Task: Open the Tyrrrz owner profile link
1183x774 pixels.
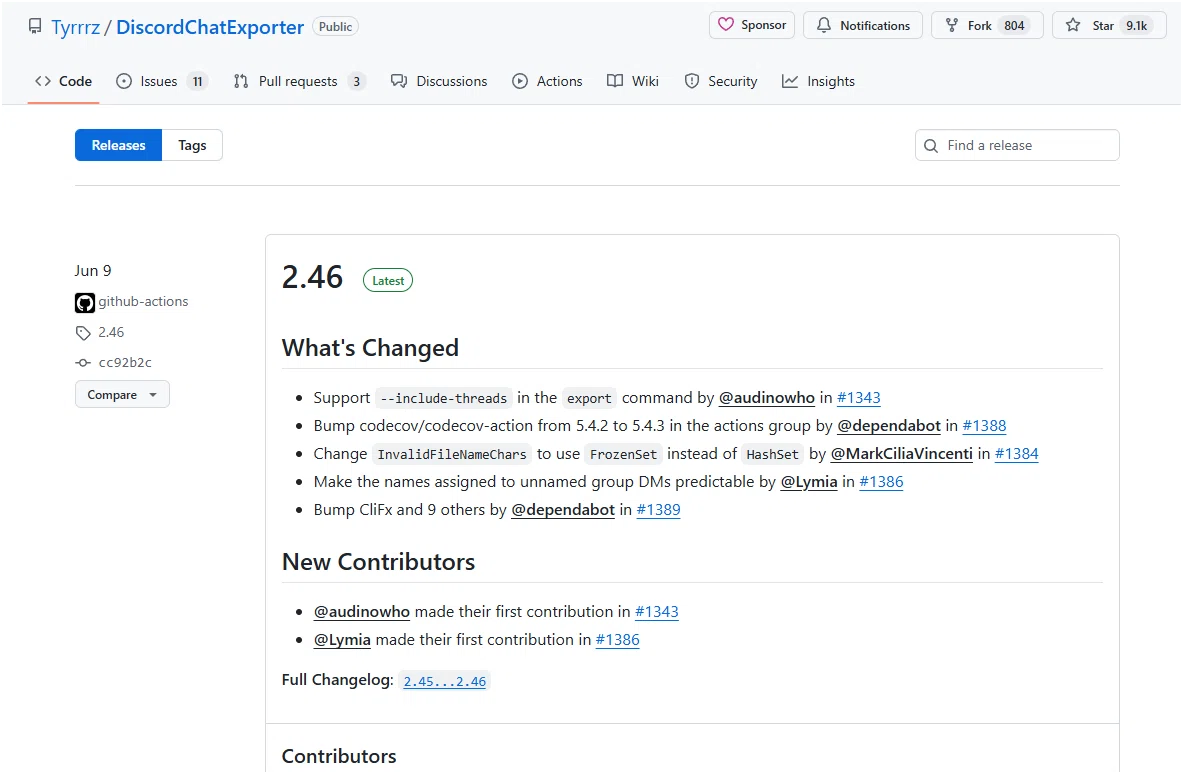Action: [x=75, y=27]
